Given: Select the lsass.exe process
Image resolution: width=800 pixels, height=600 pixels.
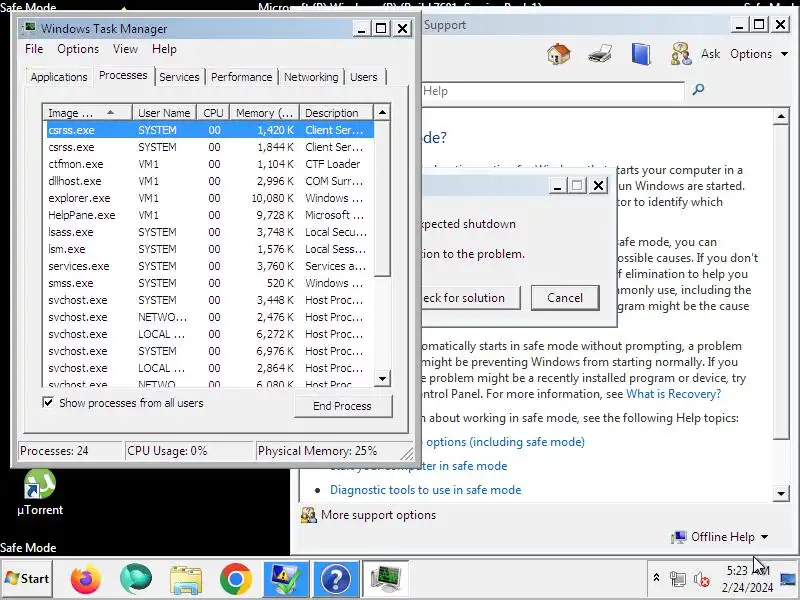Looking at the screenshot, I should 210,232.
